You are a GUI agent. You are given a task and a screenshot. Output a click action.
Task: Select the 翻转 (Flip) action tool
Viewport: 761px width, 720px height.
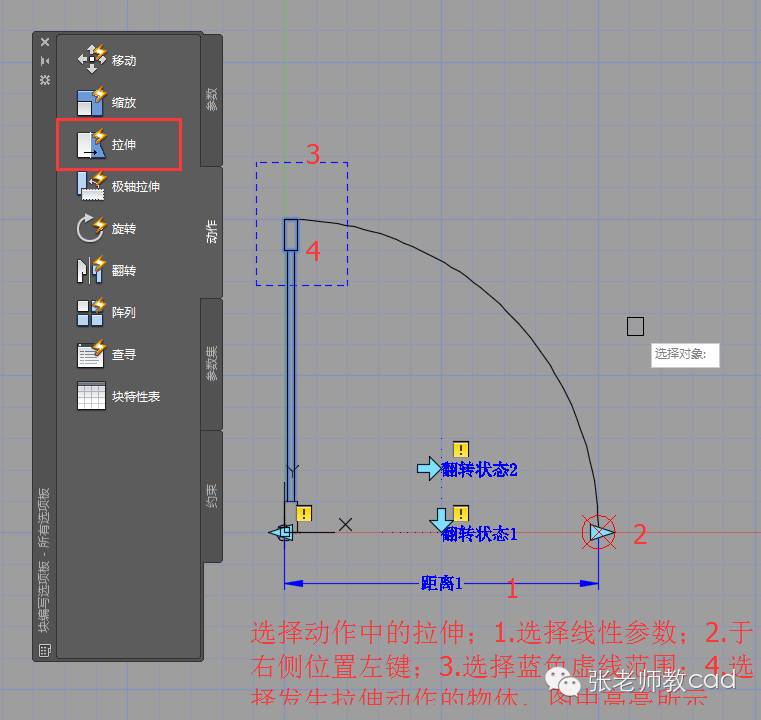108,270
